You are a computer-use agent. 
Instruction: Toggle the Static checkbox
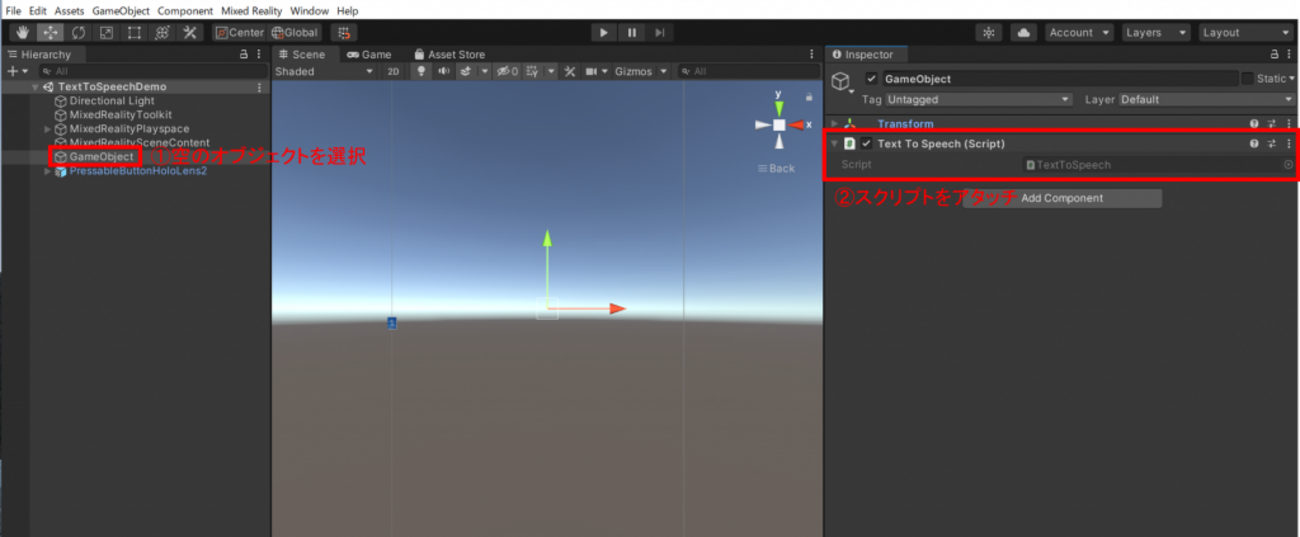[1247, 79]
